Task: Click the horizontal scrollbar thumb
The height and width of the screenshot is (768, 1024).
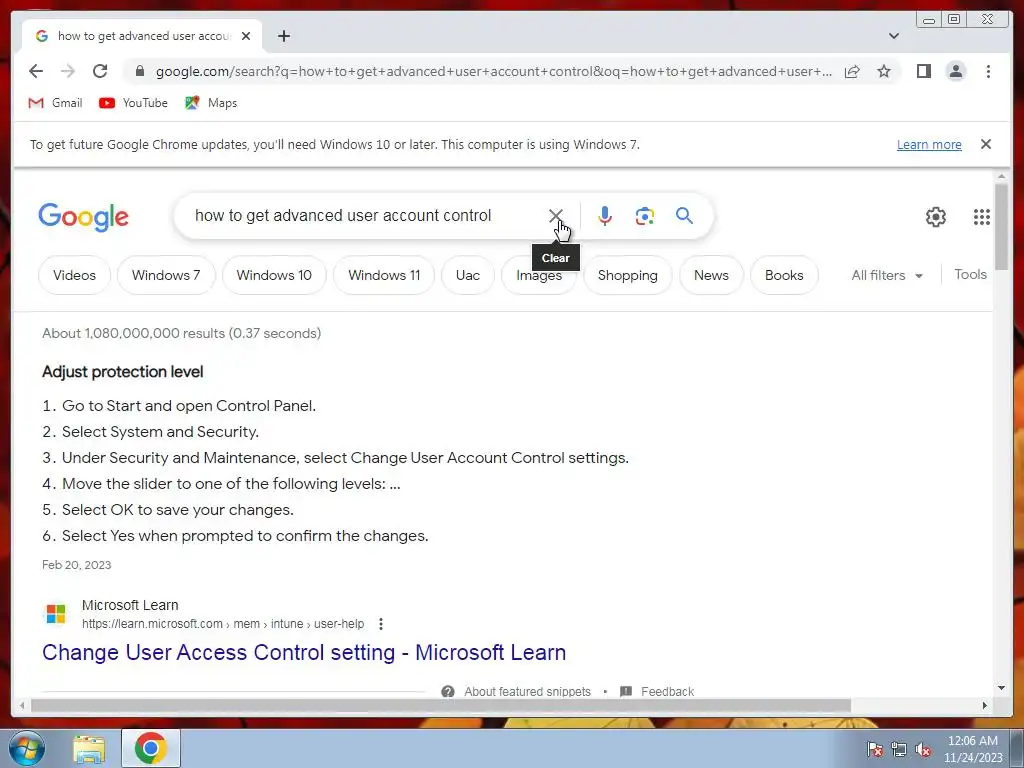Action: (x=441, y=705)
